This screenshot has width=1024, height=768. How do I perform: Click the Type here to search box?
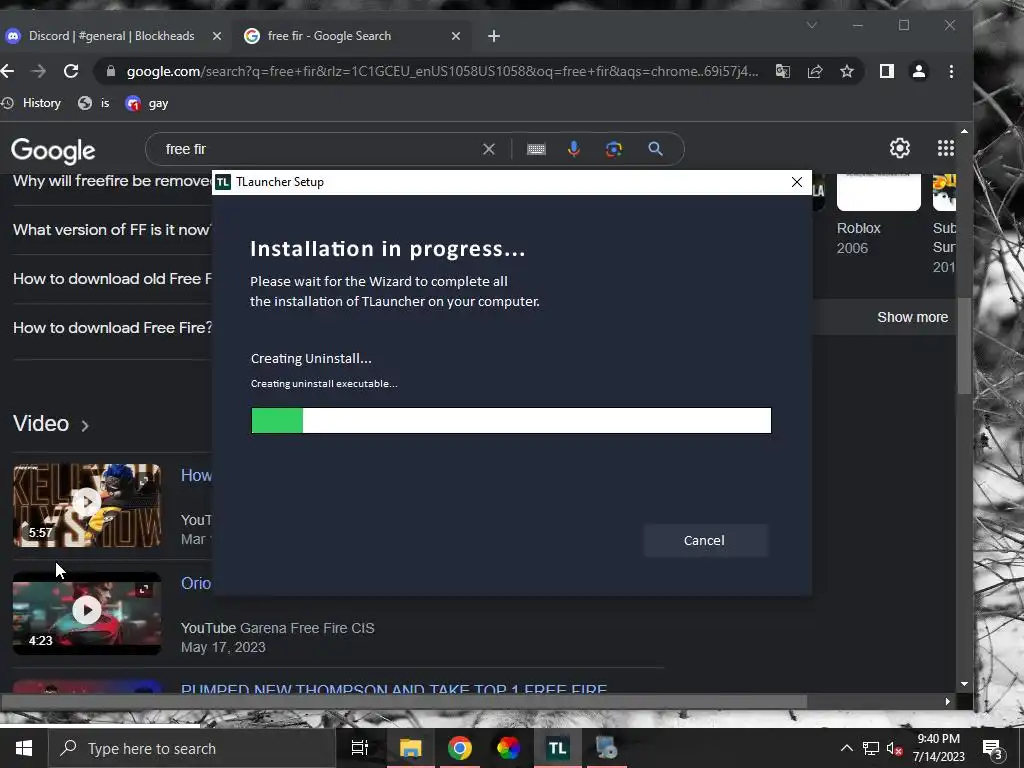192,748
